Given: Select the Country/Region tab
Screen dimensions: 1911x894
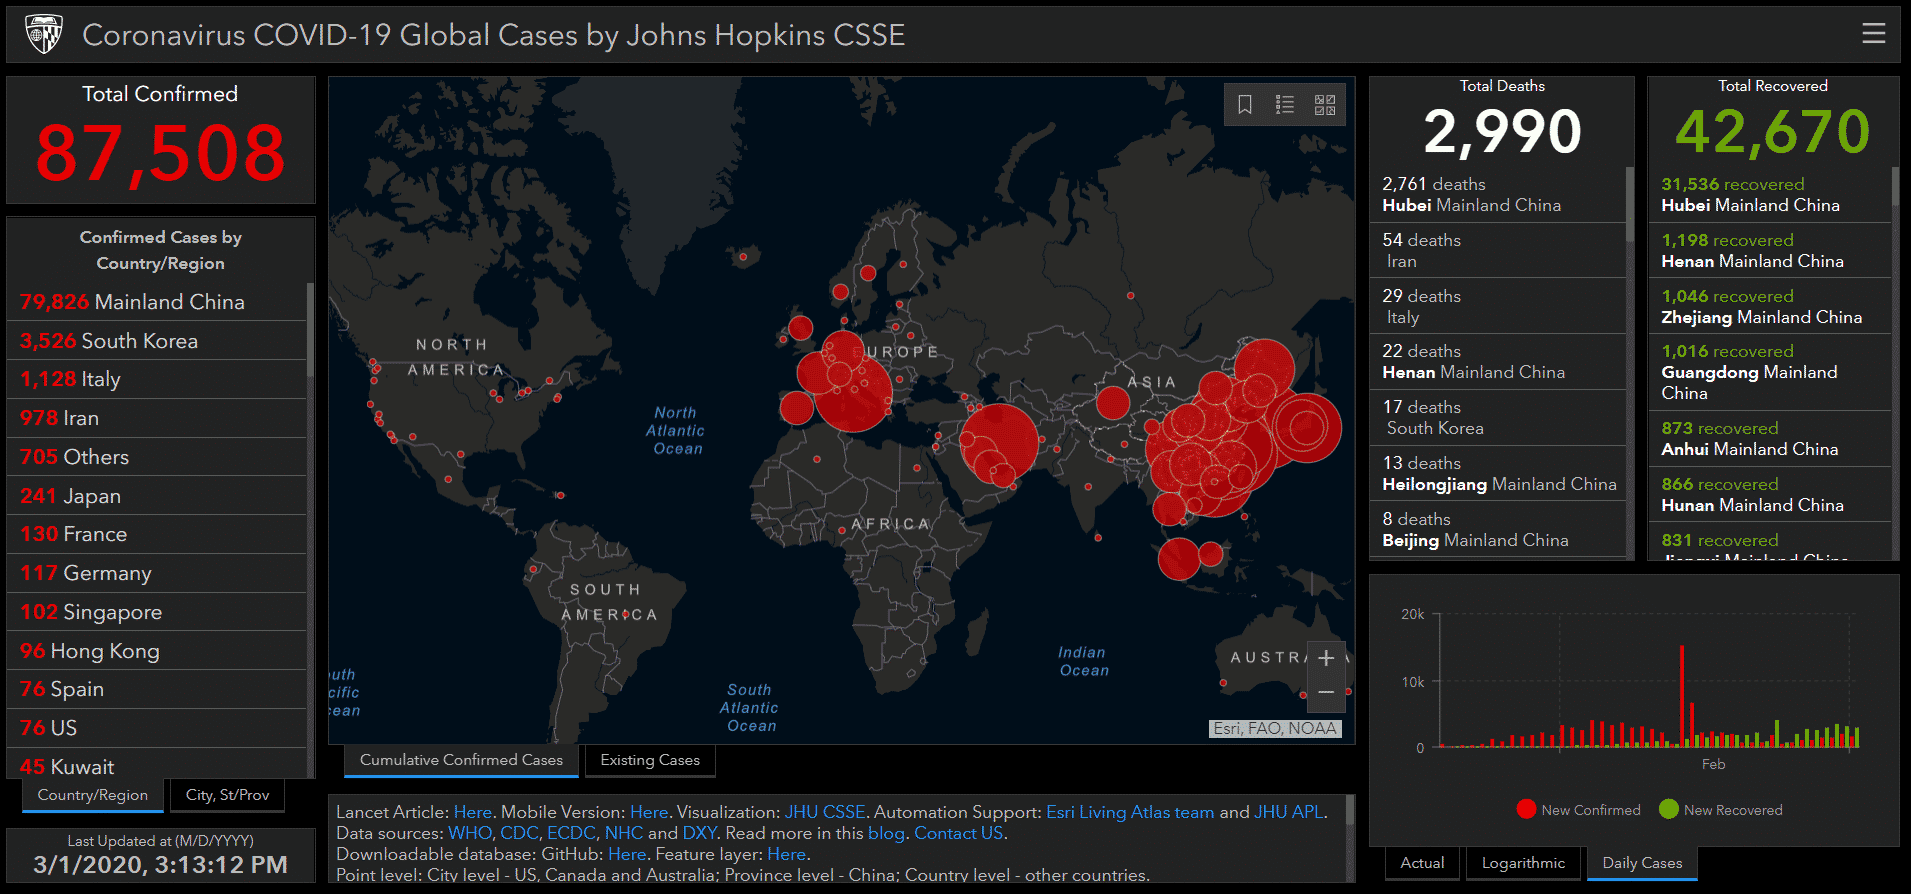Looking at the screenshot, I should (x=93, y=795).
